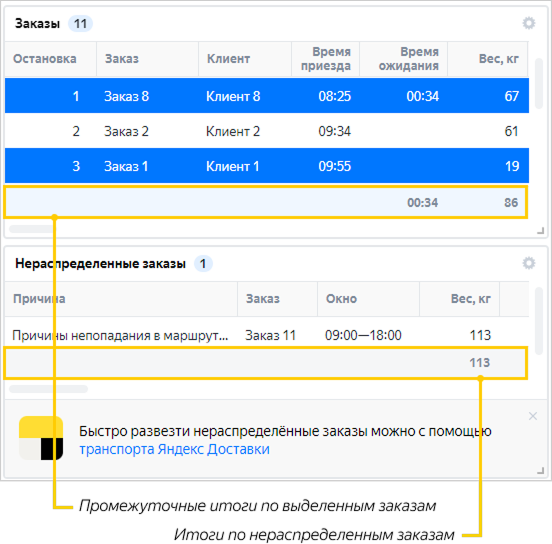552x544 pixels.
Task: Click horizontal scrollbar under Заказы table
Action: [x=32, y=229]
